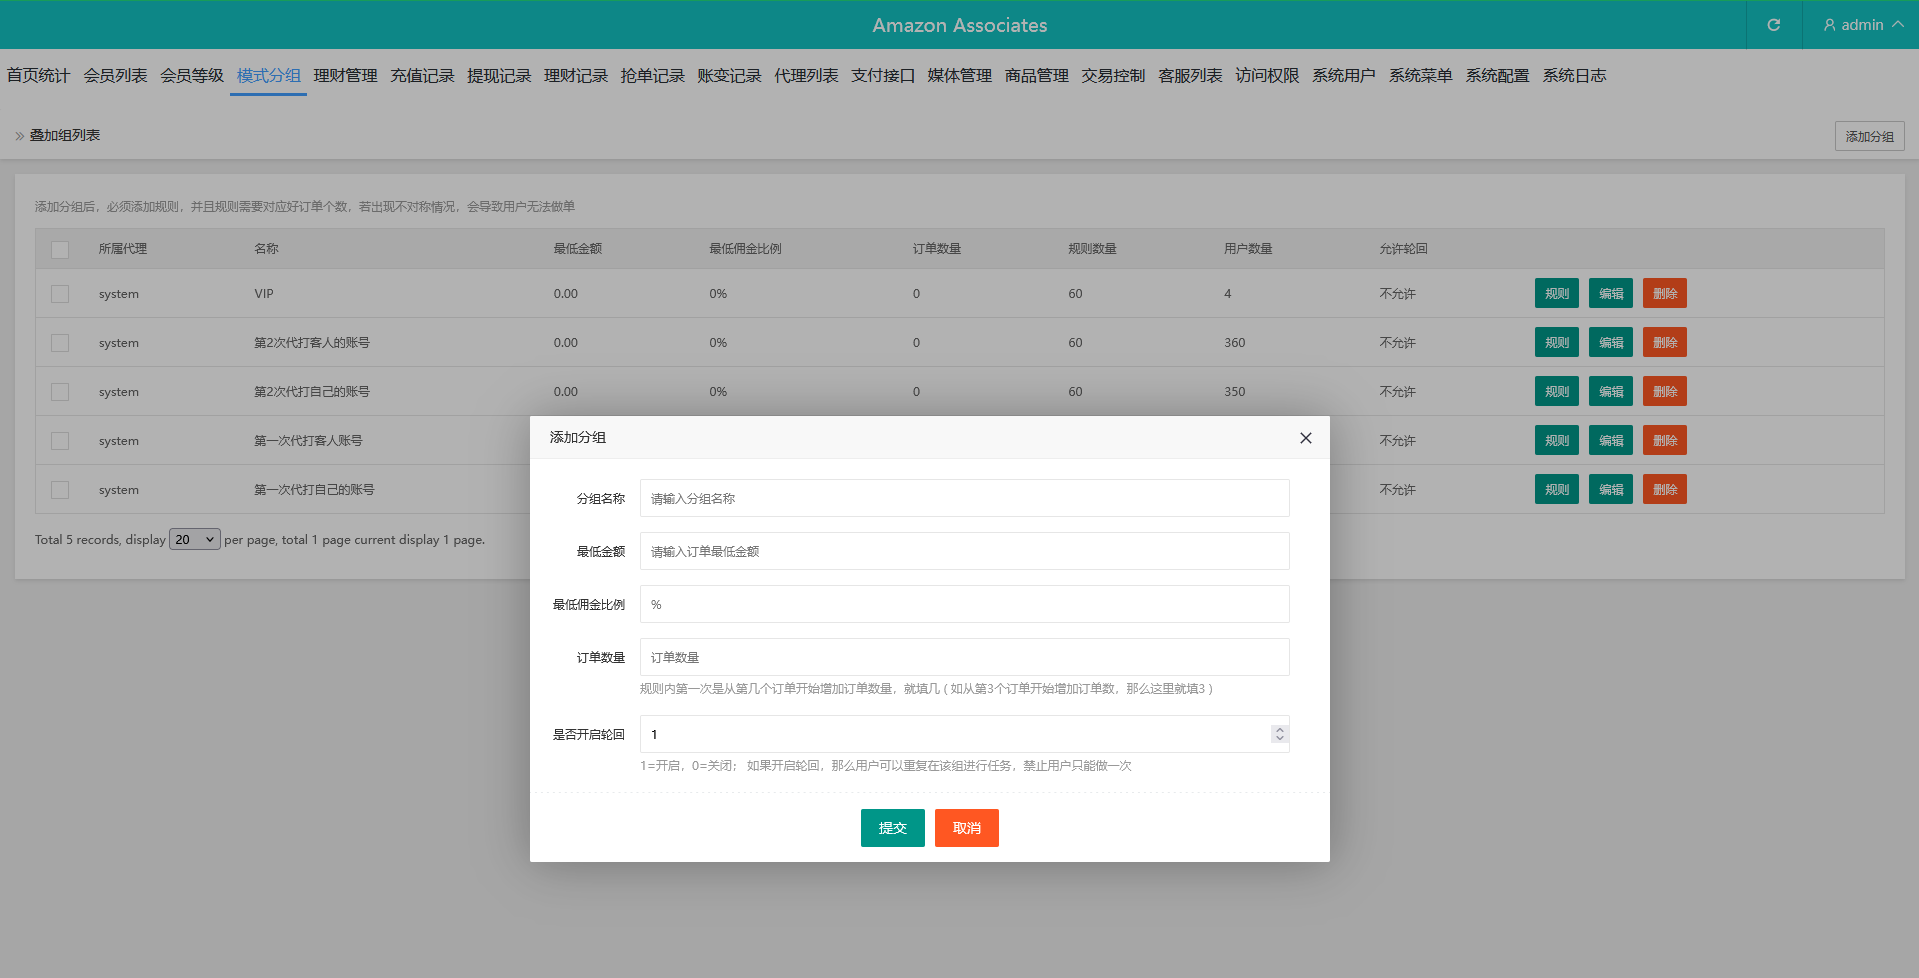Click the admin user icon

coord(1829,25)
